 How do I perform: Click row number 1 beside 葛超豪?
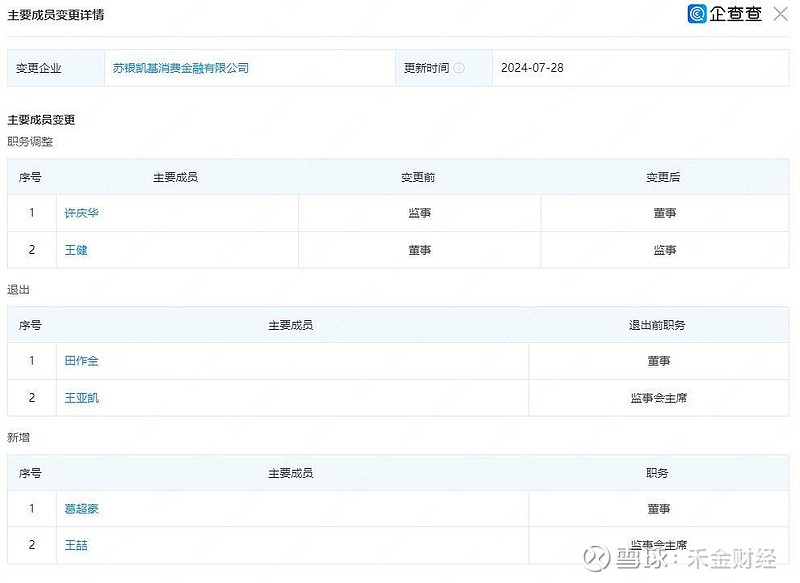(x=32, y=509)
